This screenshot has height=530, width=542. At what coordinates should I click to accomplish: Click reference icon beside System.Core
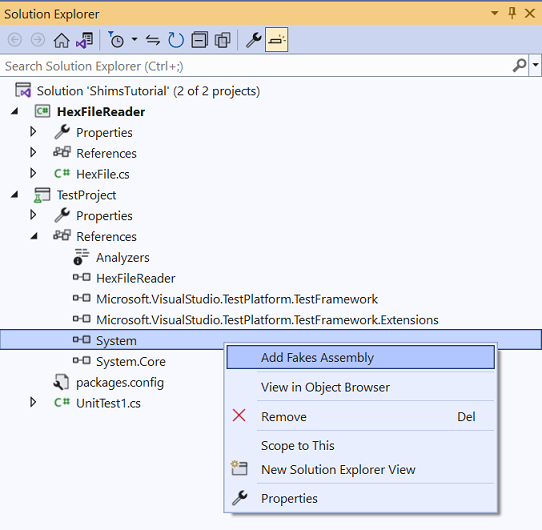tap(82, 361)
